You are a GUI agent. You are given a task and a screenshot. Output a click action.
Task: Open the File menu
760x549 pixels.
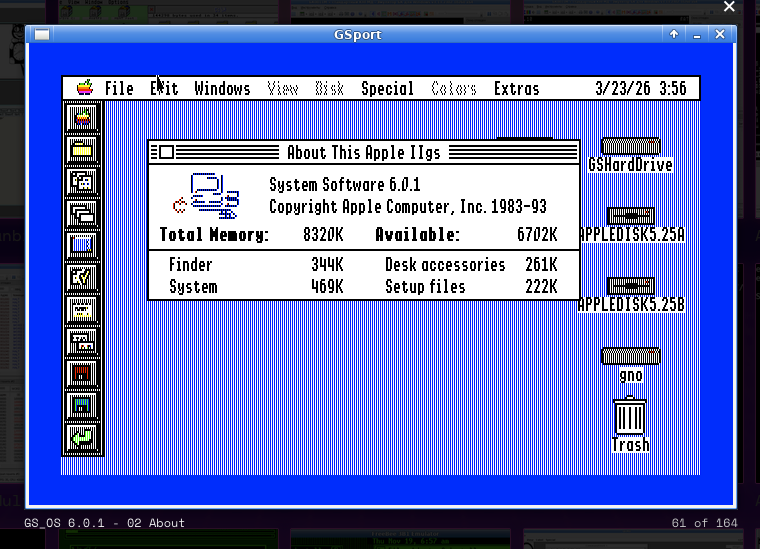[119, 89]
